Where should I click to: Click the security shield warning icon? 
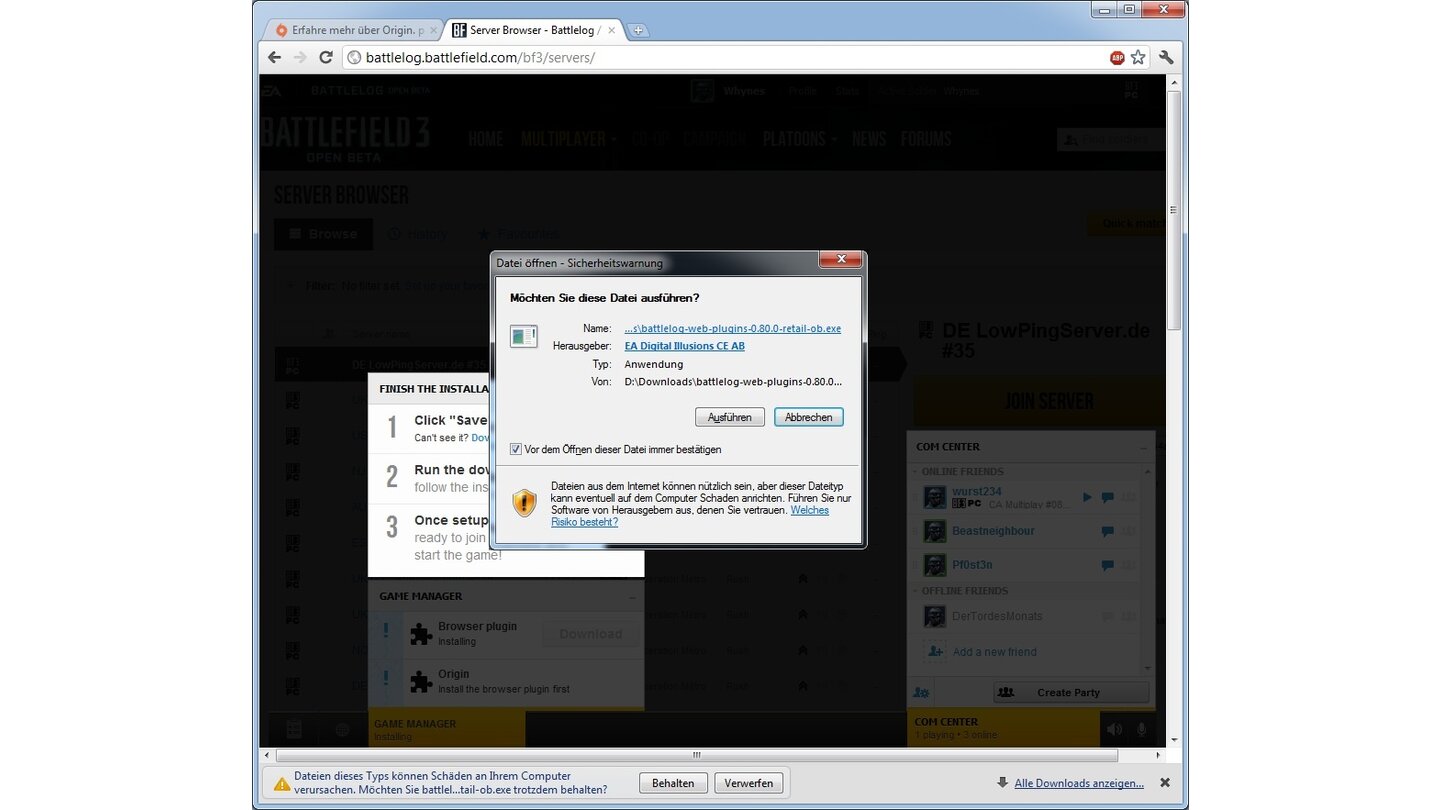[x=524, y=502]
